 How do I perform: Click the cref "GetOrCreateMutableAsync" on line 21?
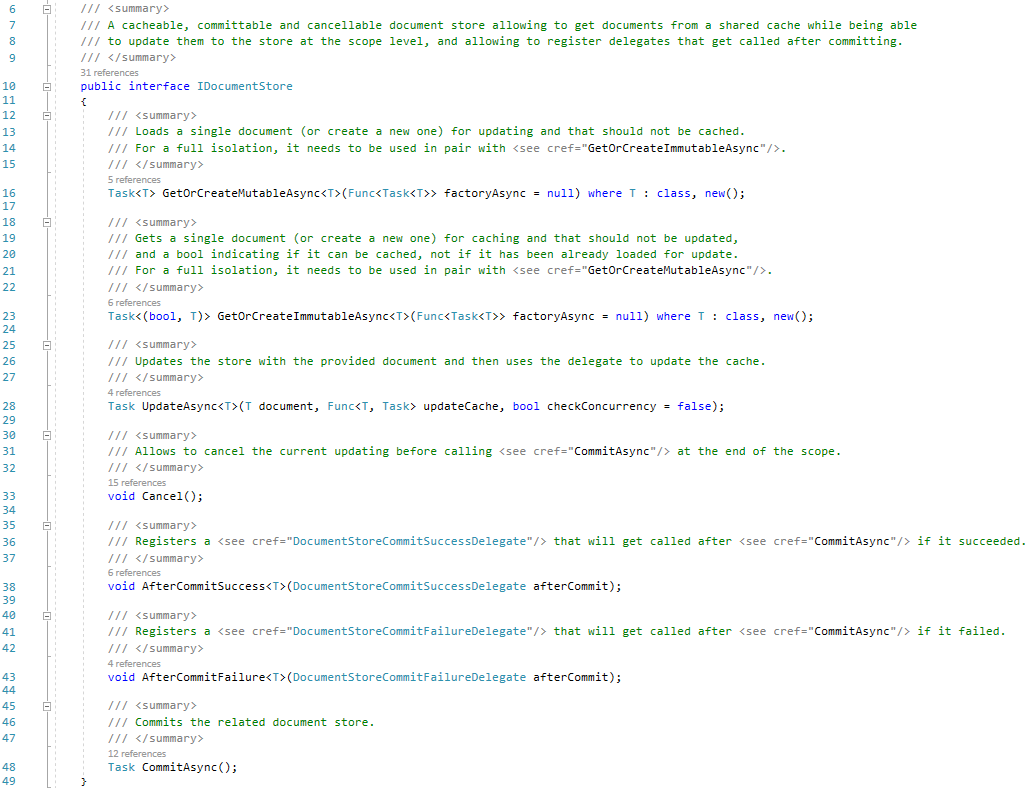[x=667, y=271]
